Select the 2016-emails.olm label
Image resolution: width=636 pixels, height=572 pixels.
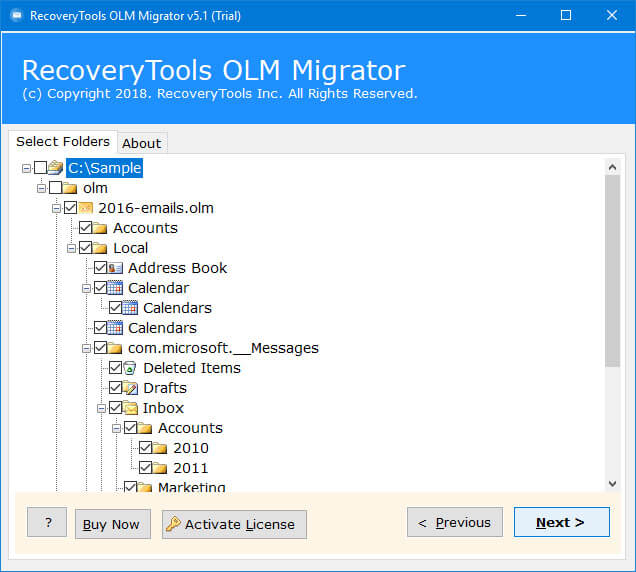click(156, 208)
